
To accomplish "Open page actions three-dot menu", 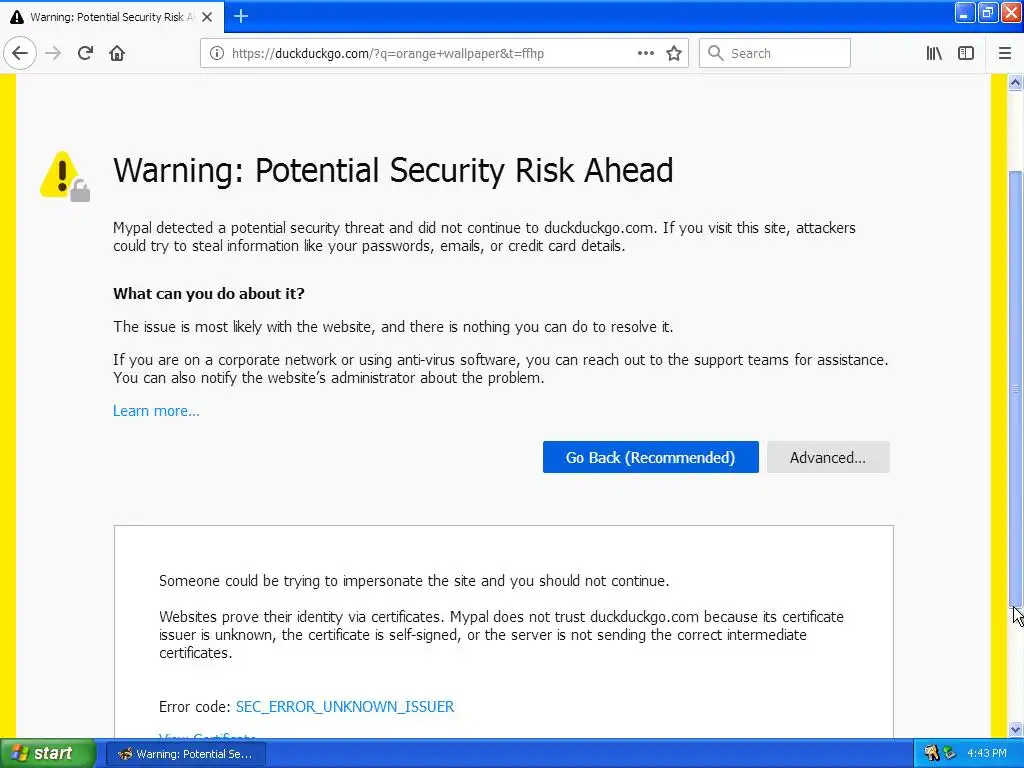I will click(x=646, y=53).
